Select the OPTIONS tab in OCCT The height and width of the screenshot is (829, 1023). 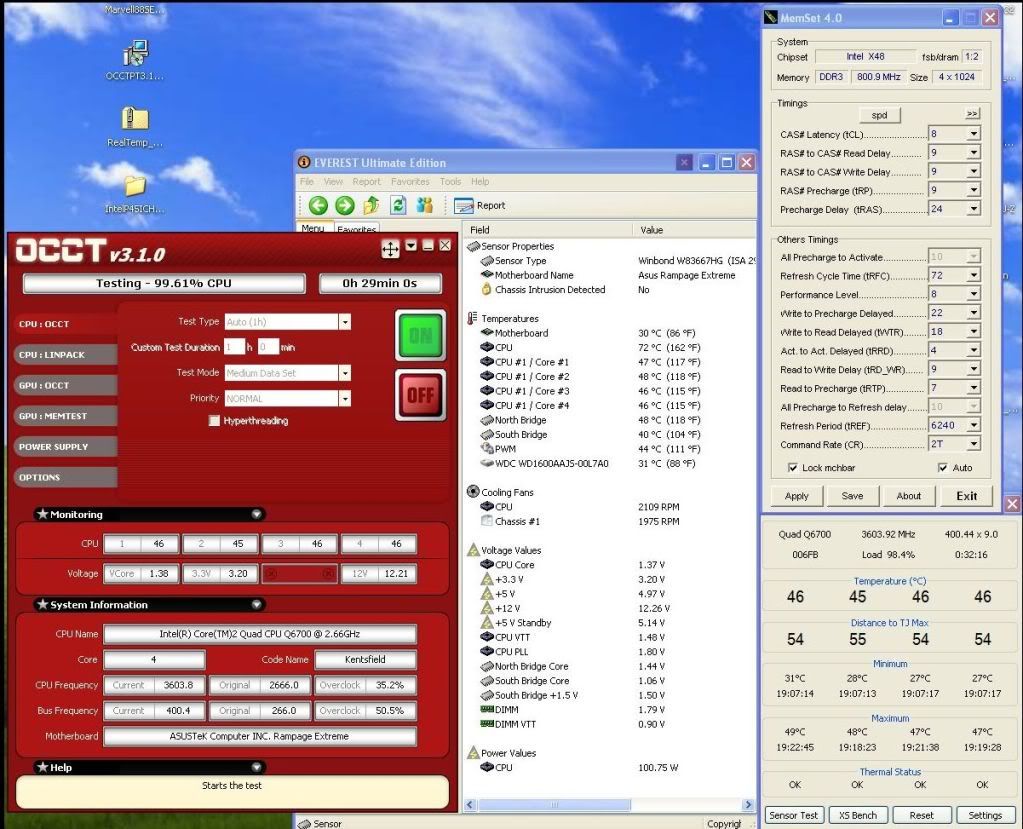[x=65, y=477]
